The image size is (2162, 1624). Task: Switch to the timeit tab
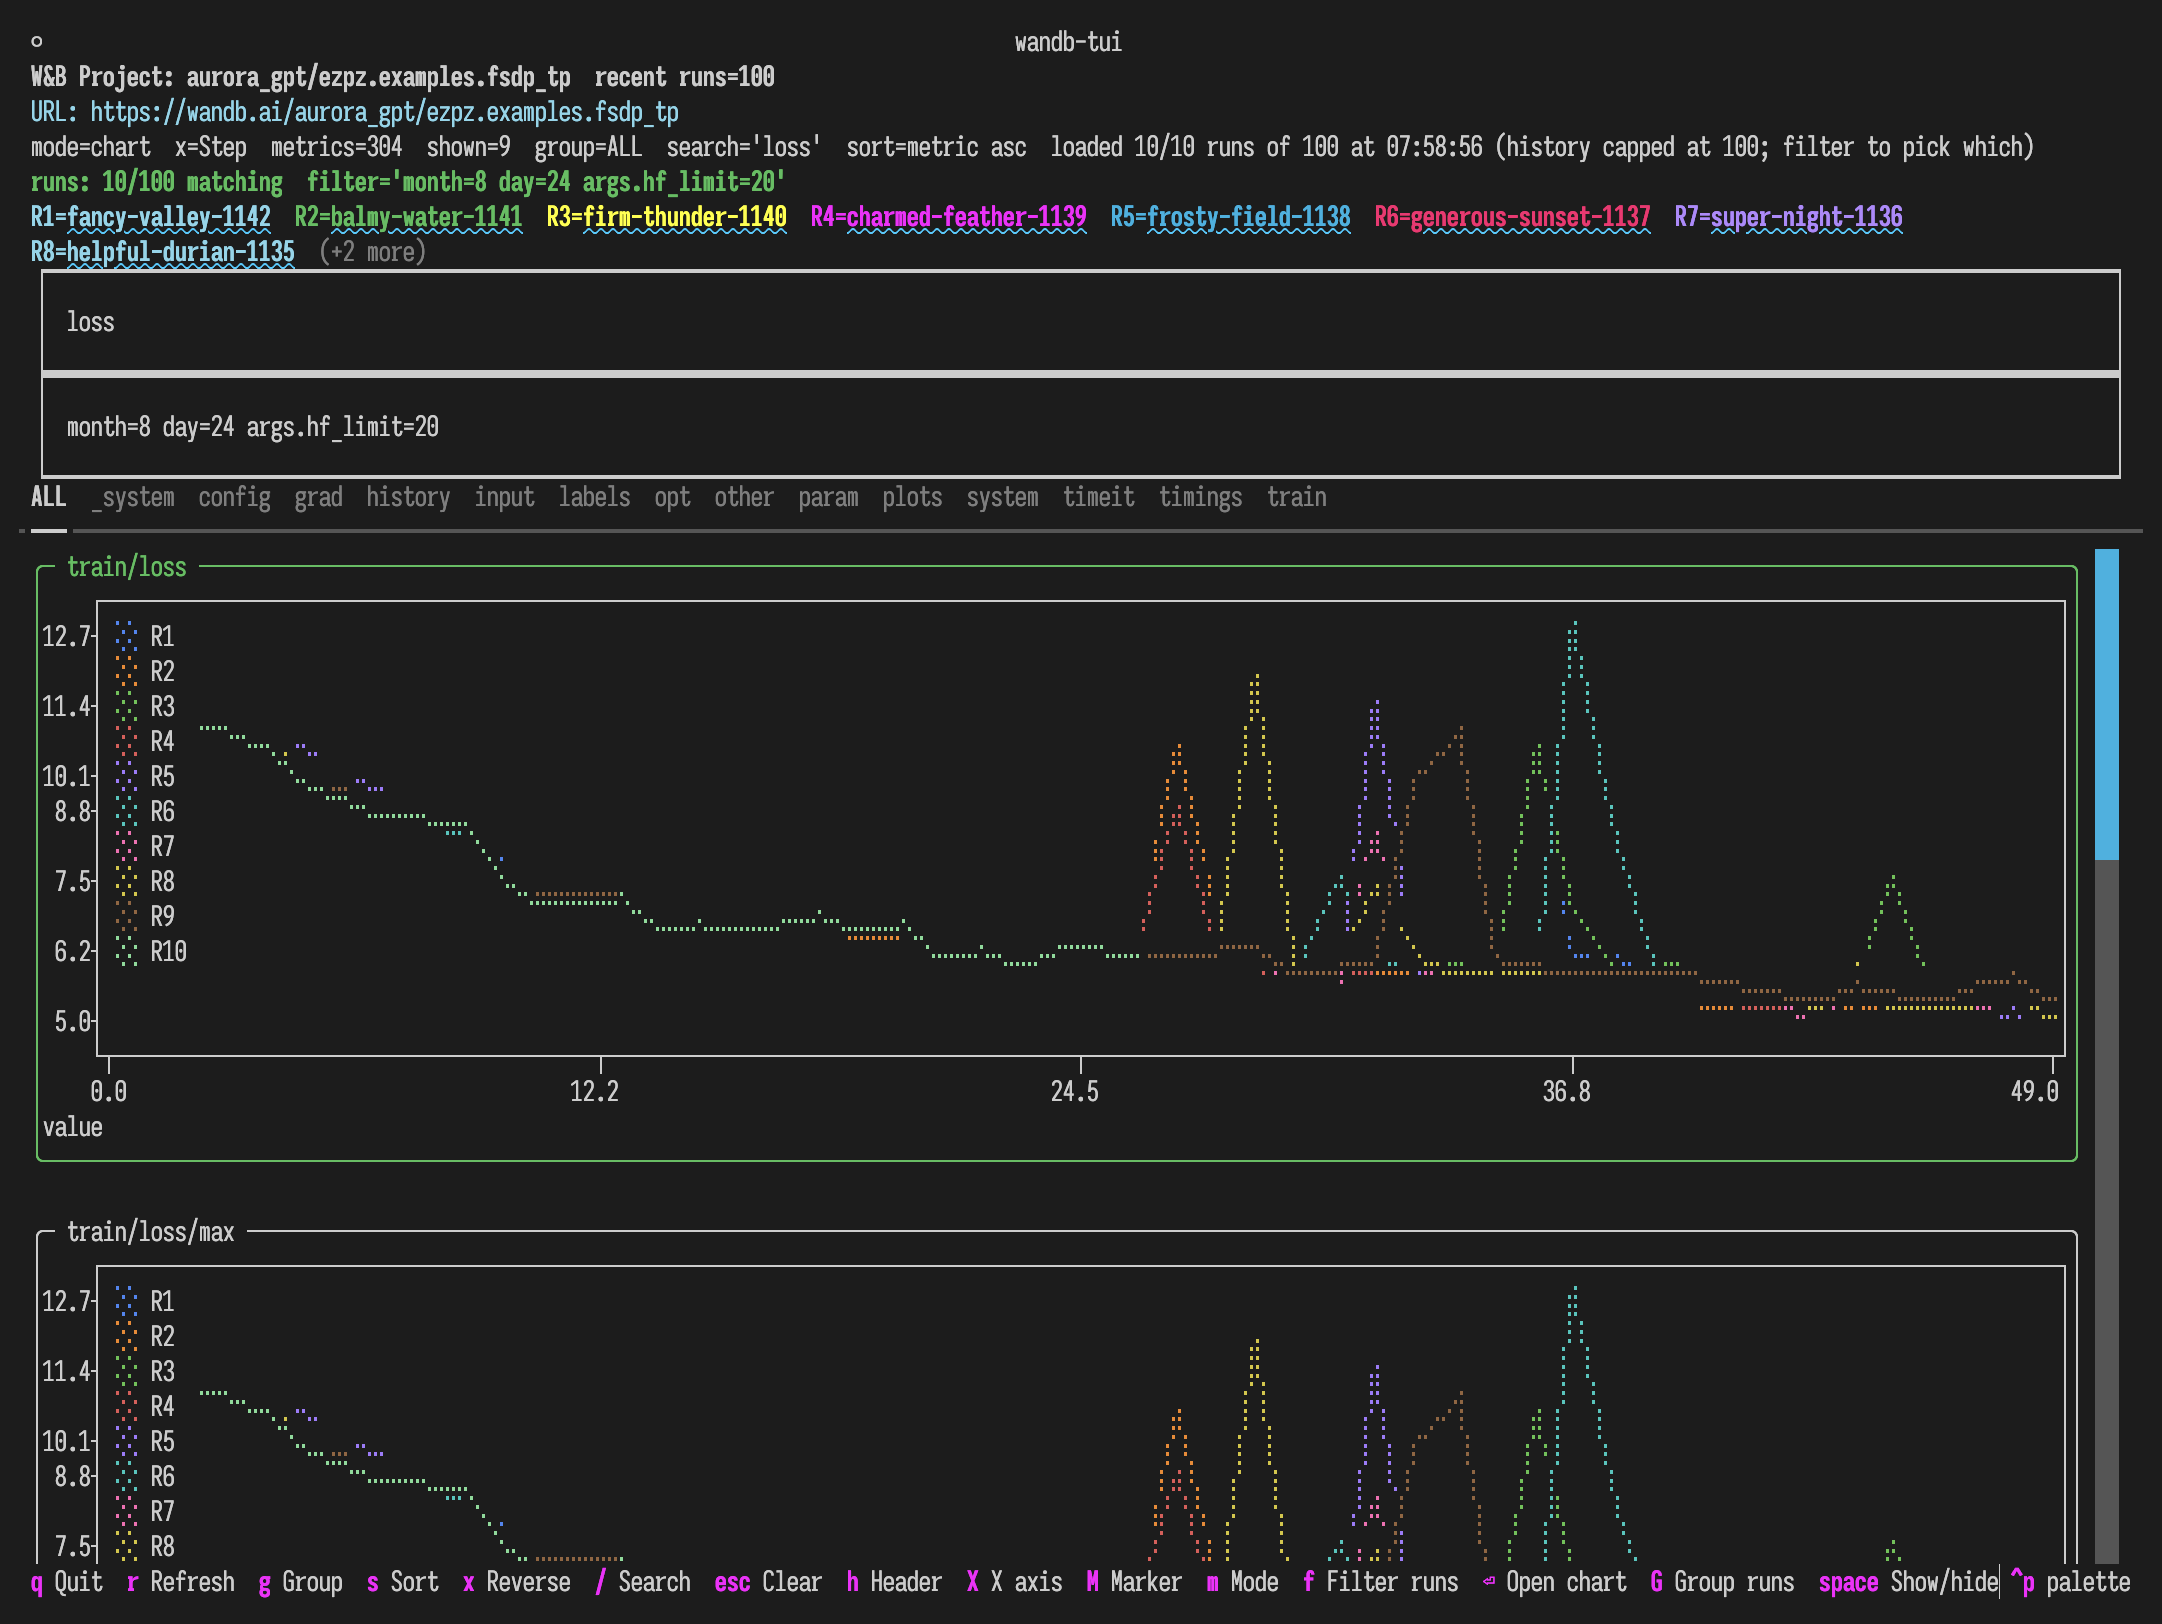pos(1098,497)
